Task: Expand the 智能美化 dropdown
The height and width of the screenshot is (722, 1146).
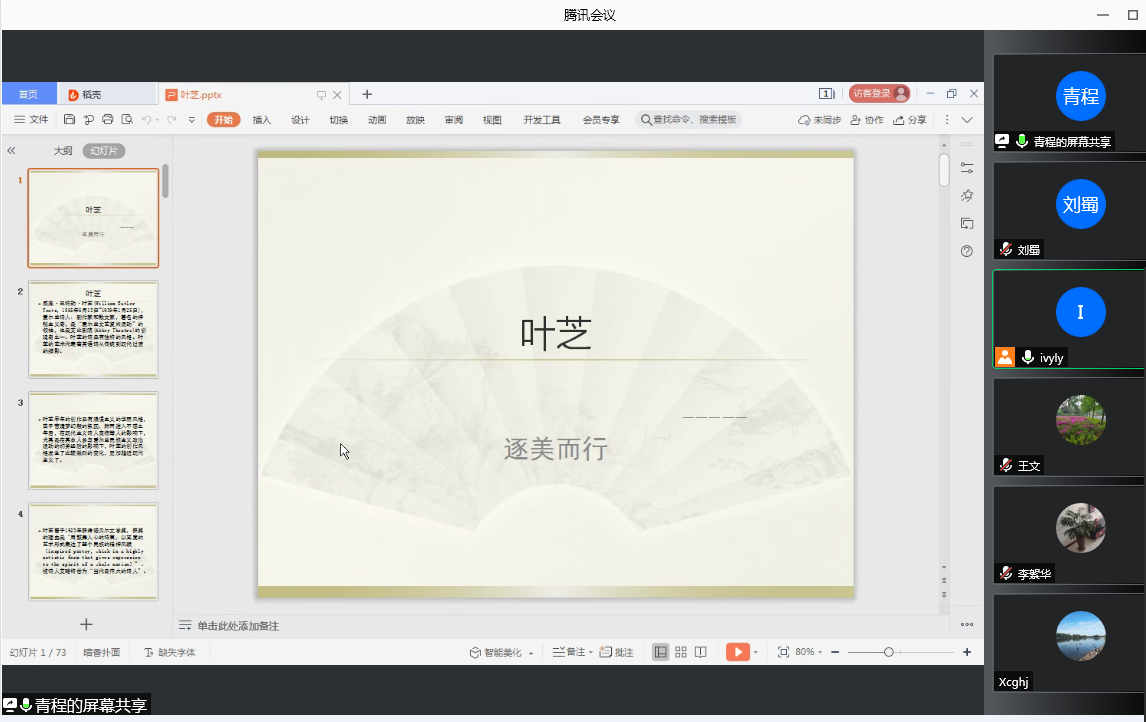Action: tap(530, 653)
